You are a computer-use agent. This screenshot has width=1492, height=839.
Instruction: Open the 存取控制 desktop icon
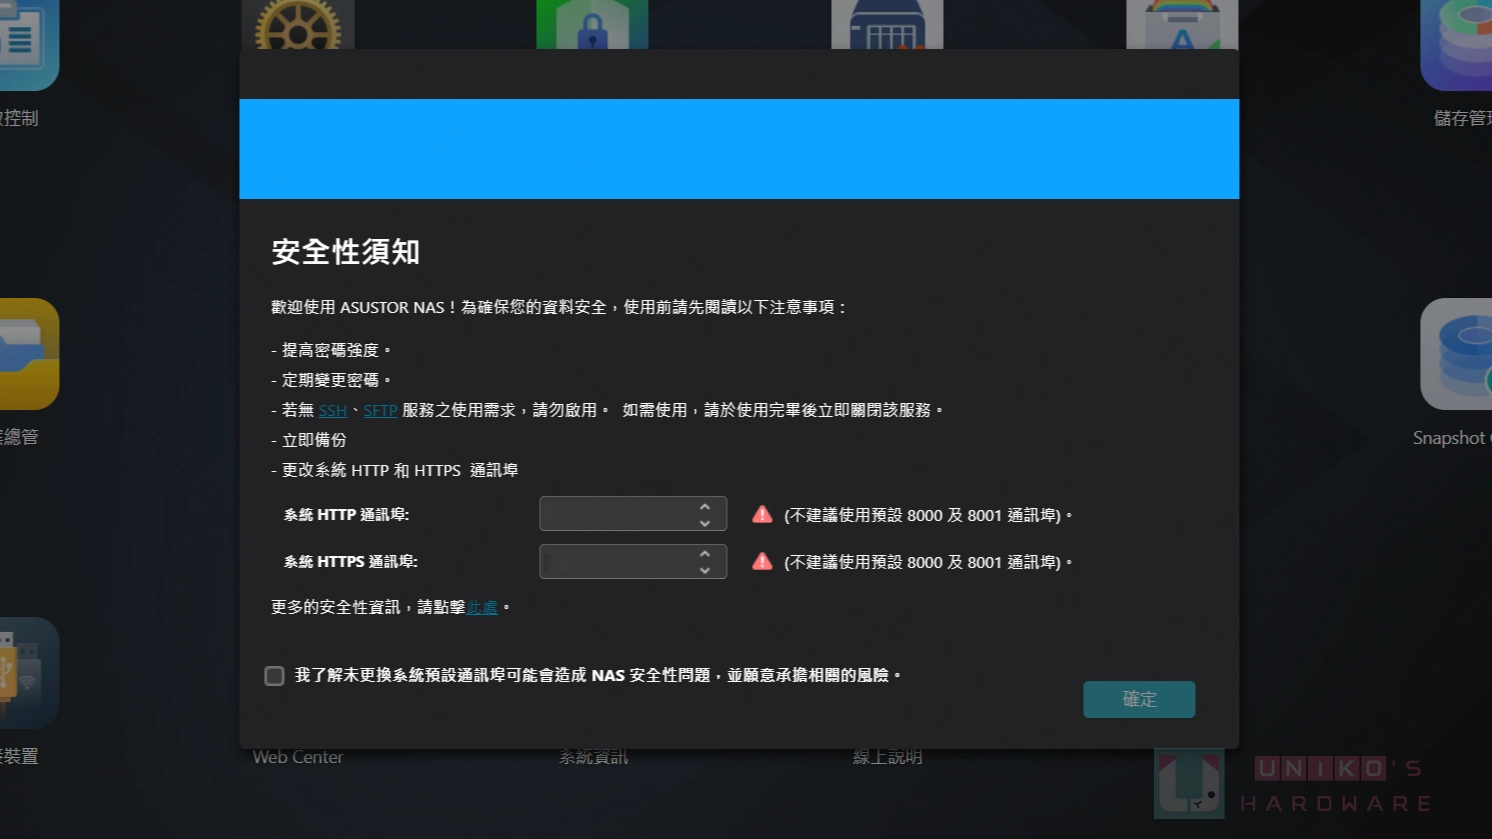pos(29,45)
